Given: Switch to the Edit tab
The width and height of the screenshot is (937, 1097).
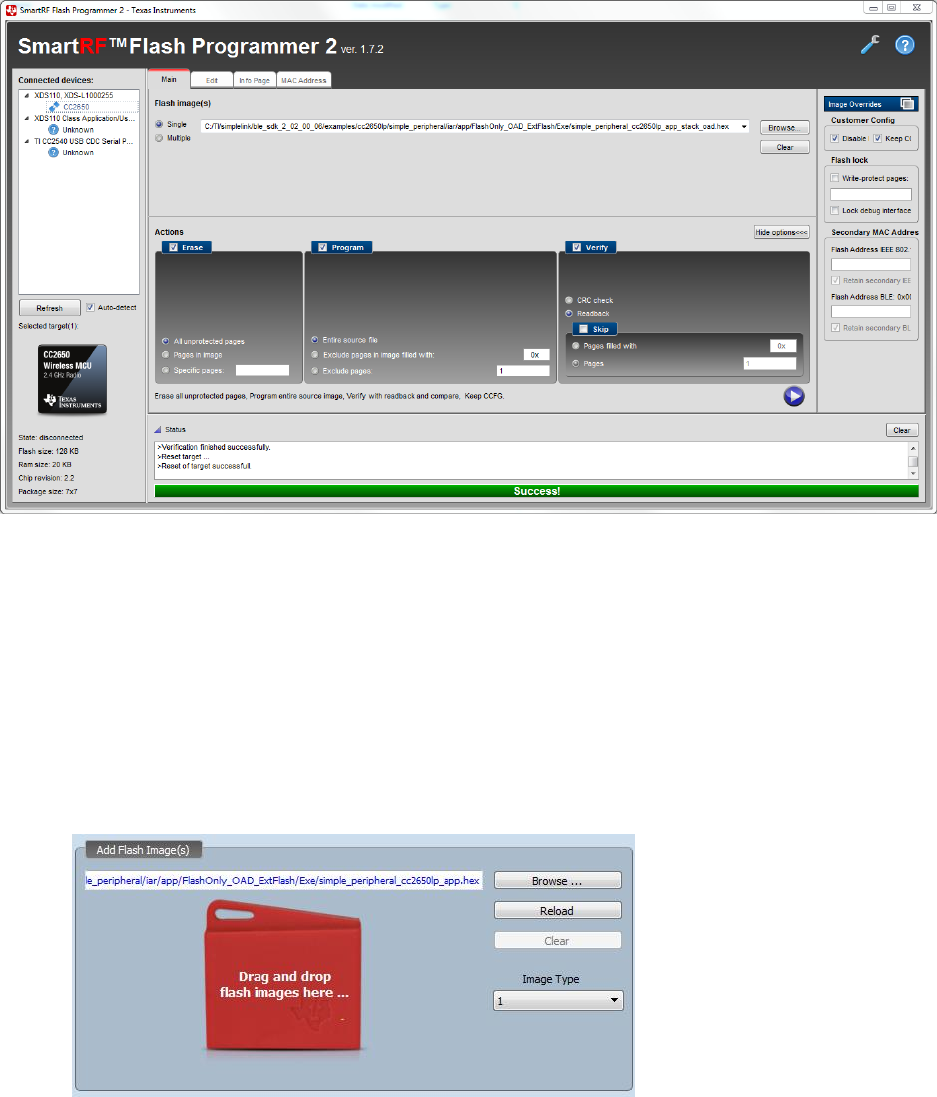Looking at the screenshot, I should click(x=211, y=80).
